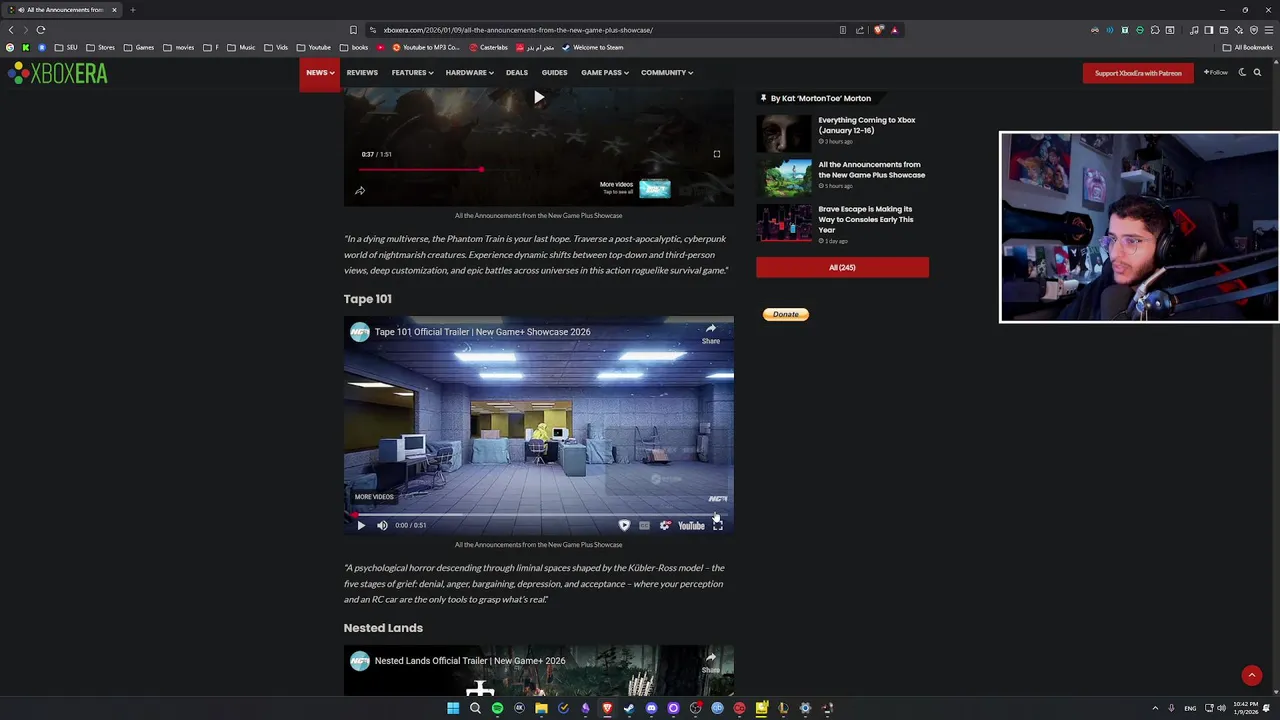Image resolution: width=1280 pixels, height=720 pixels.
Task: Open the browser hamburger main menu
Action: pyautogui.click(x=1269, y=30)
